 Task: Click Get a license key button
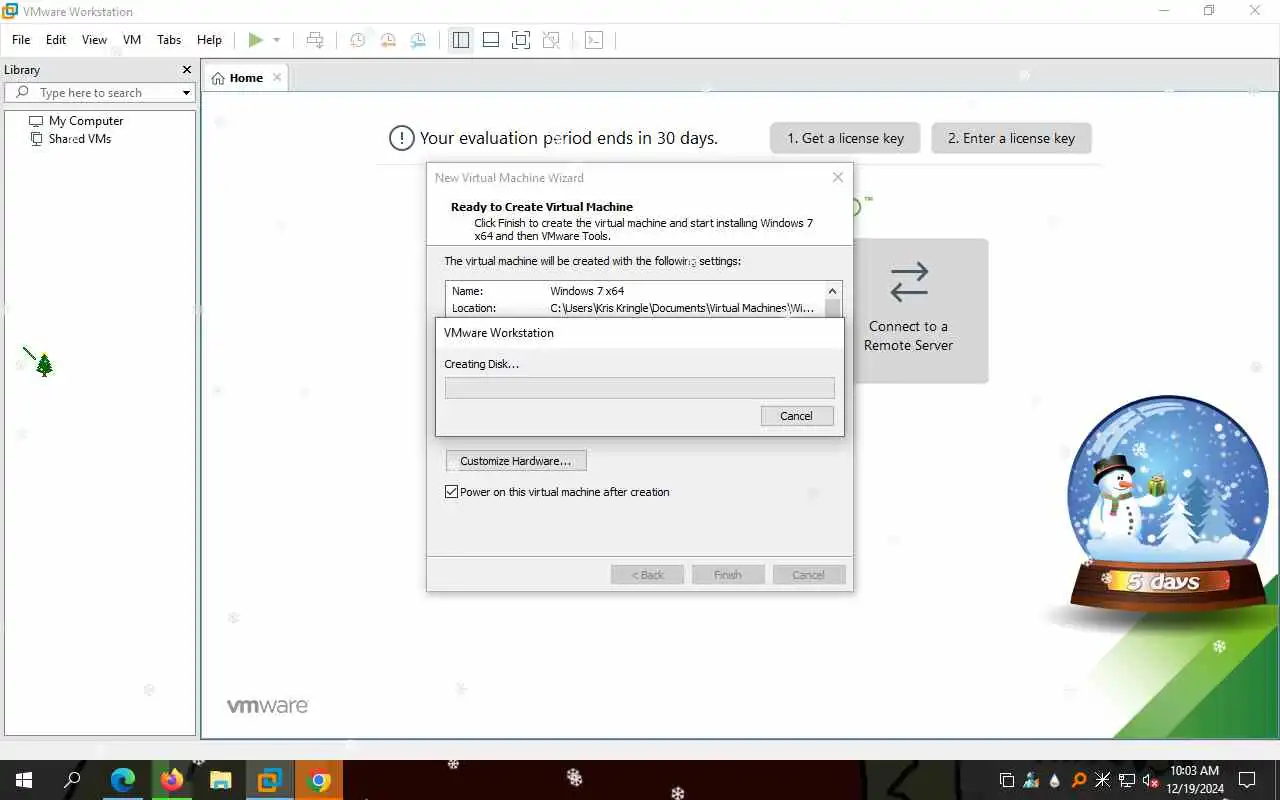pyautogui.click(x=845, y=138)
